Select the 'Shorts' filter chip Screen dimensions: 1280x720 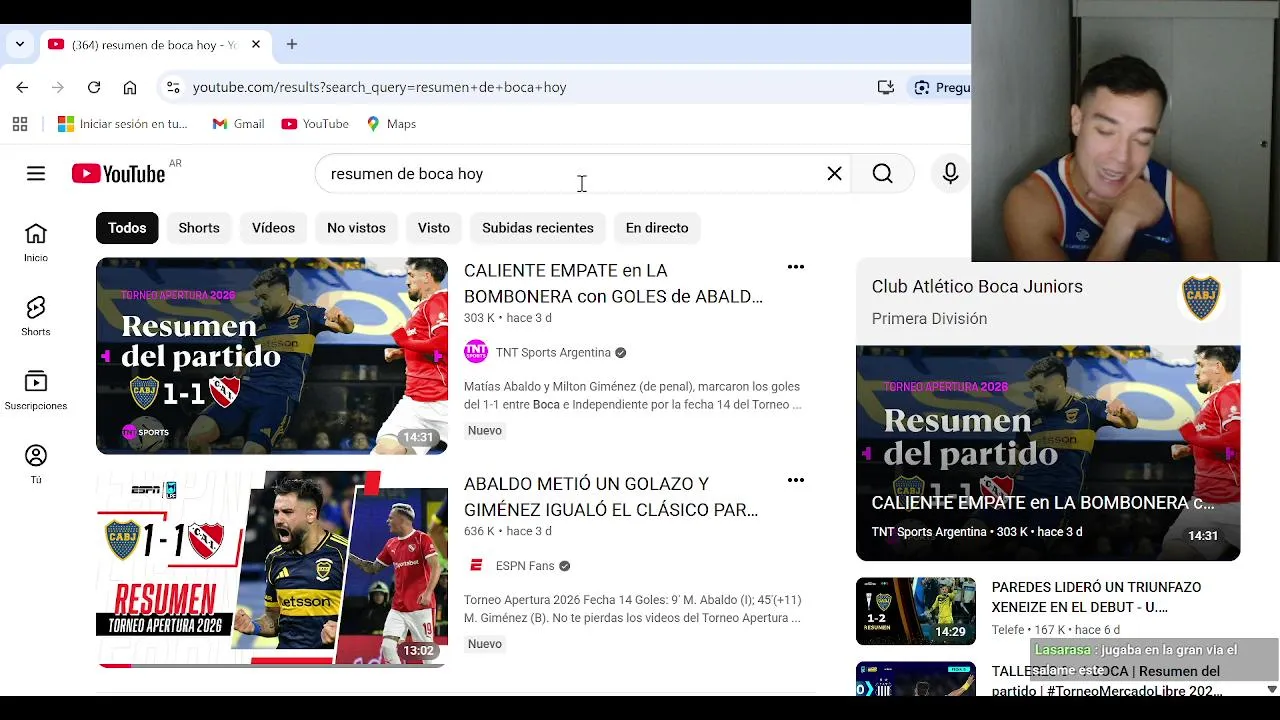coord(199,228)
